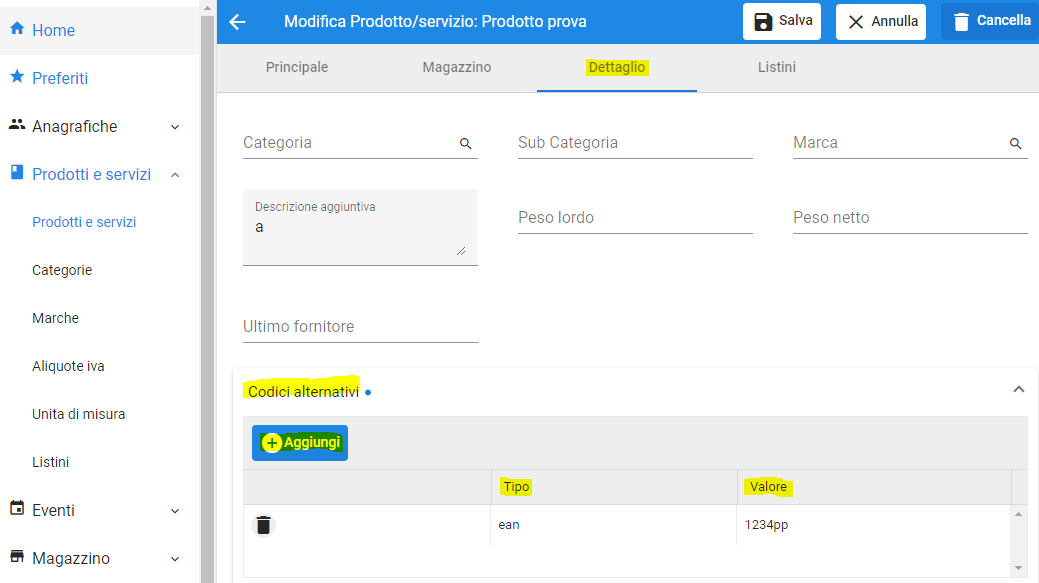The image size is (1039, 583).
Task: Open Aliquote iva in the sidebar
Action: pyautogui.click(x=68, y=366)
